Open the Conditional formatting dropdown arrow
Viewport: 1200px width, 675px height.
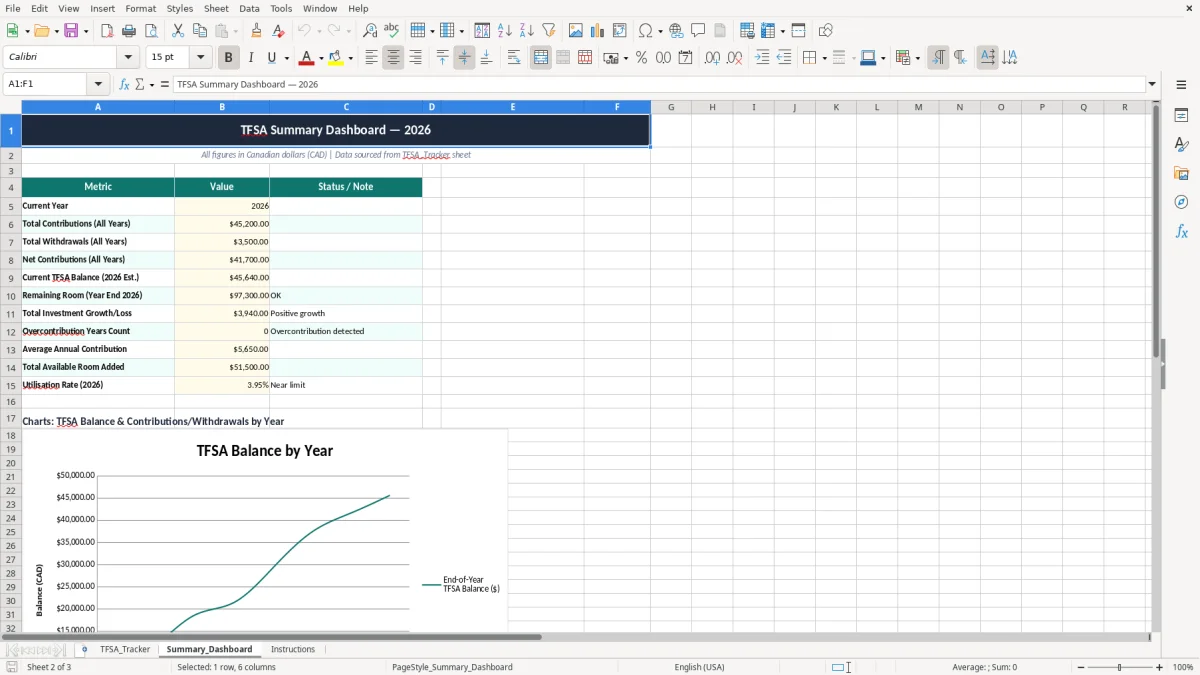(x=917, y=58)
